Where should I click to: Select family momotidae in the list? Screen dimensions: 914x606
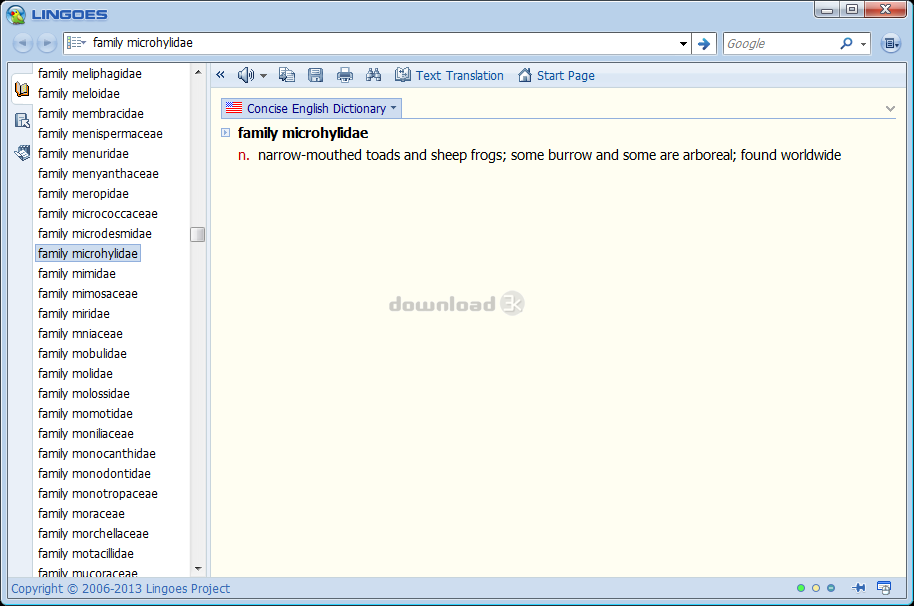(86, 413)
